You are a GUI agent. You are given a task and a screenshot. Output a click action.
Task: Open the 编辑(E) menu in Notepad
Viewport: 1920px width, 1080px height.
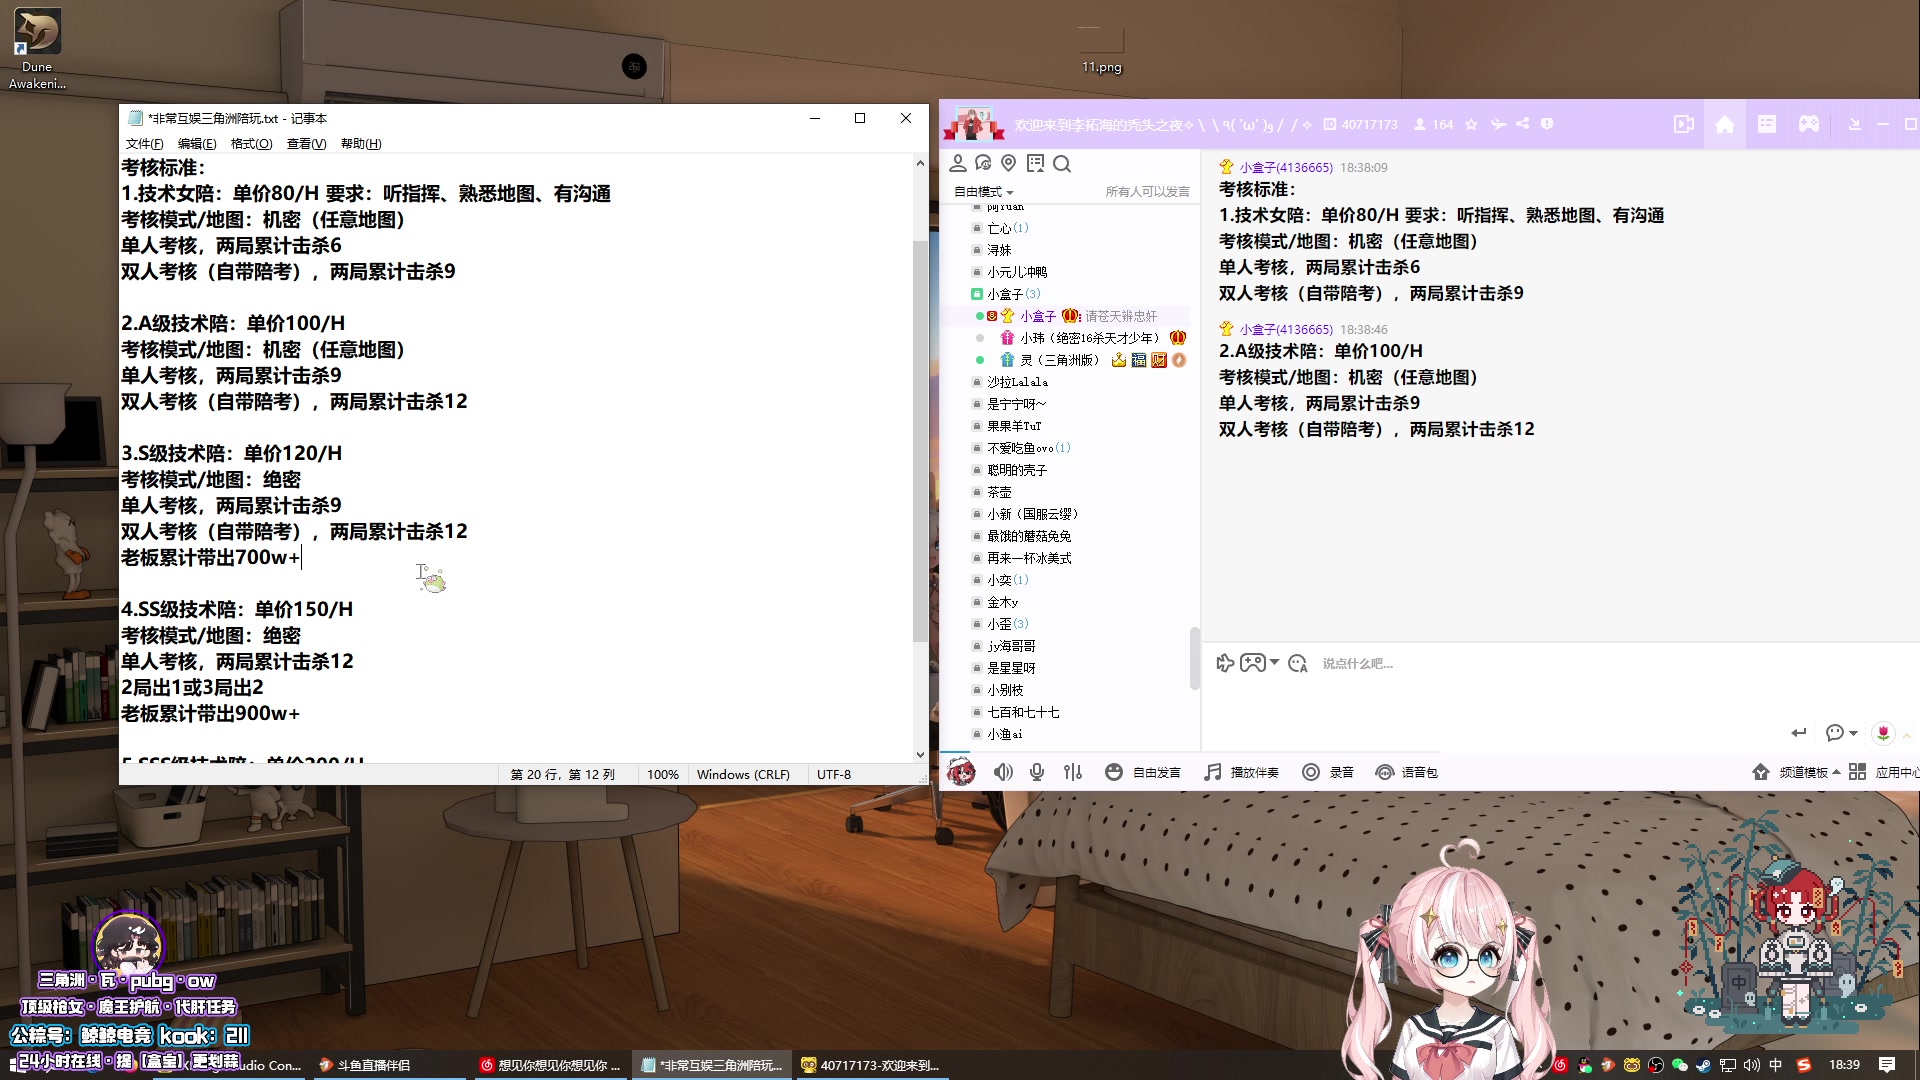tap(197, 144)
